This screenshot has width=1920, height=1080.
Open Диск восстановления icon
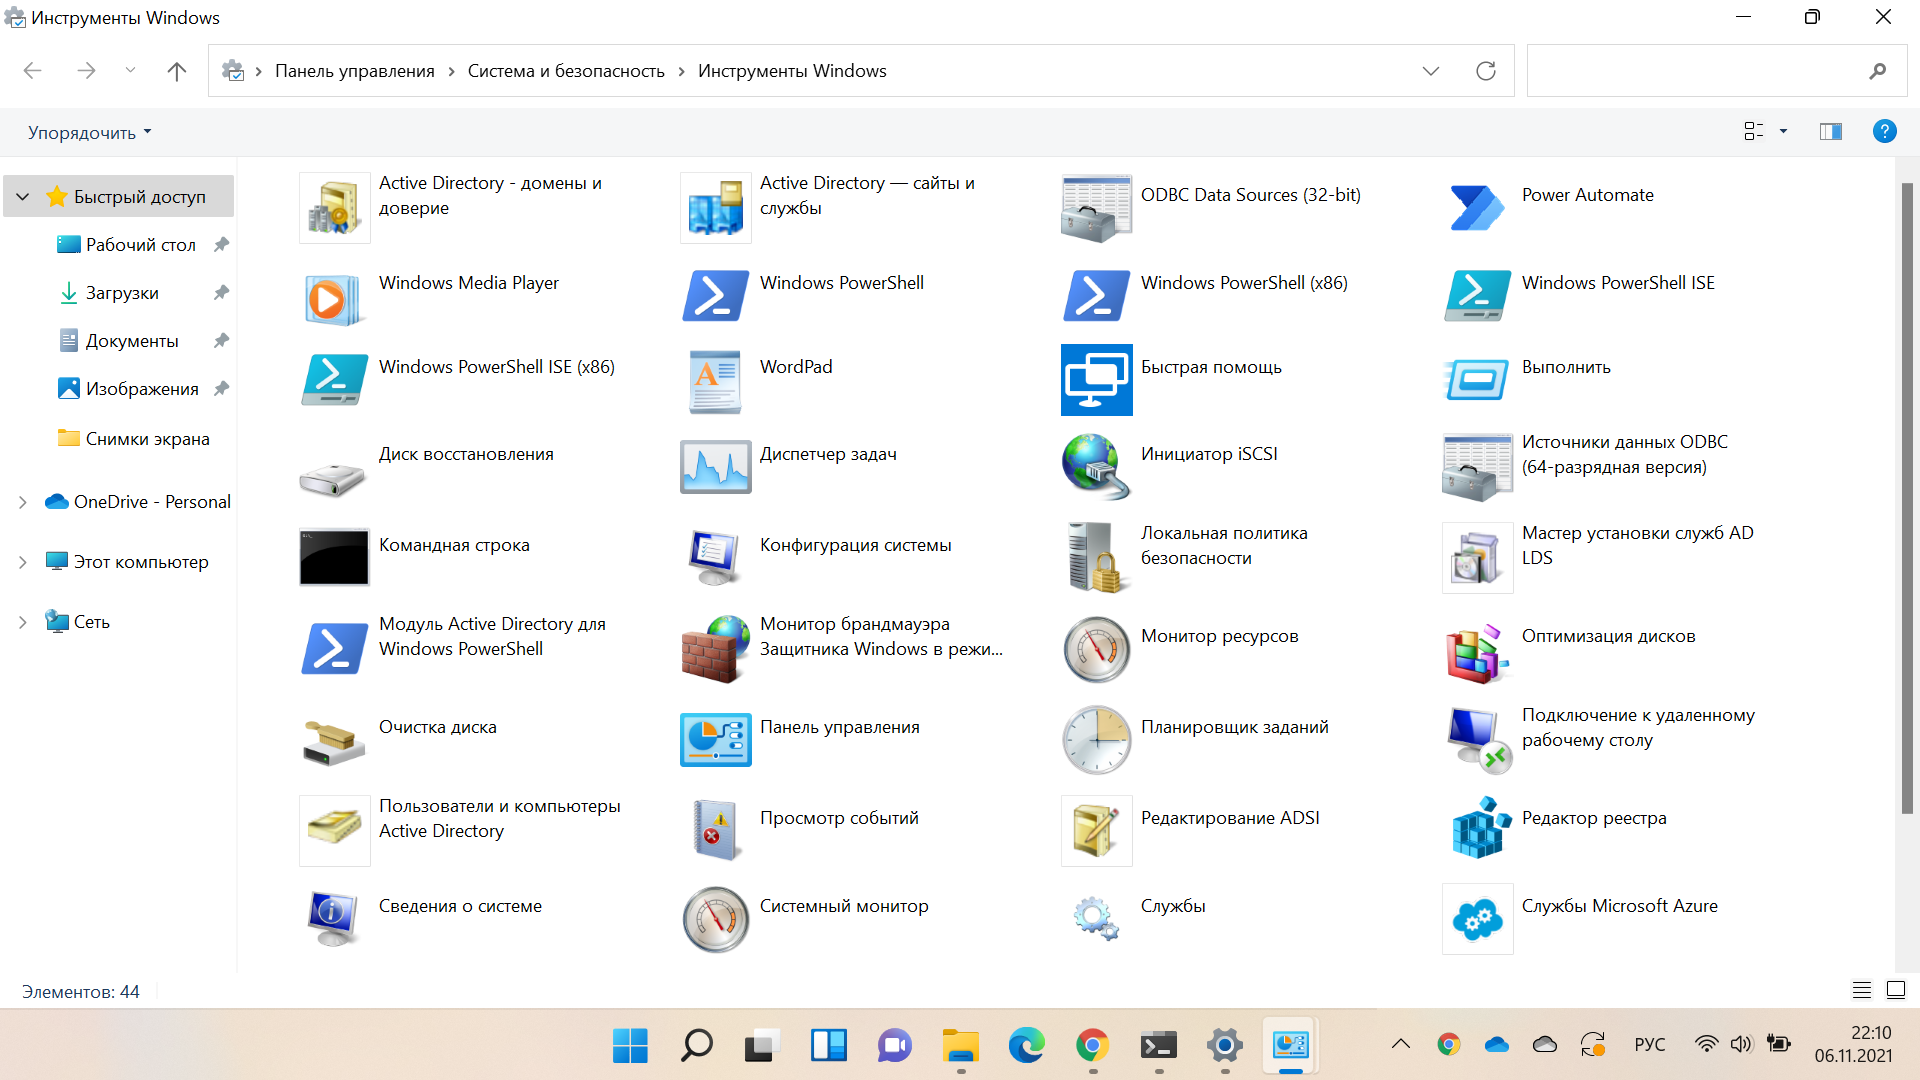click(334, 479)
